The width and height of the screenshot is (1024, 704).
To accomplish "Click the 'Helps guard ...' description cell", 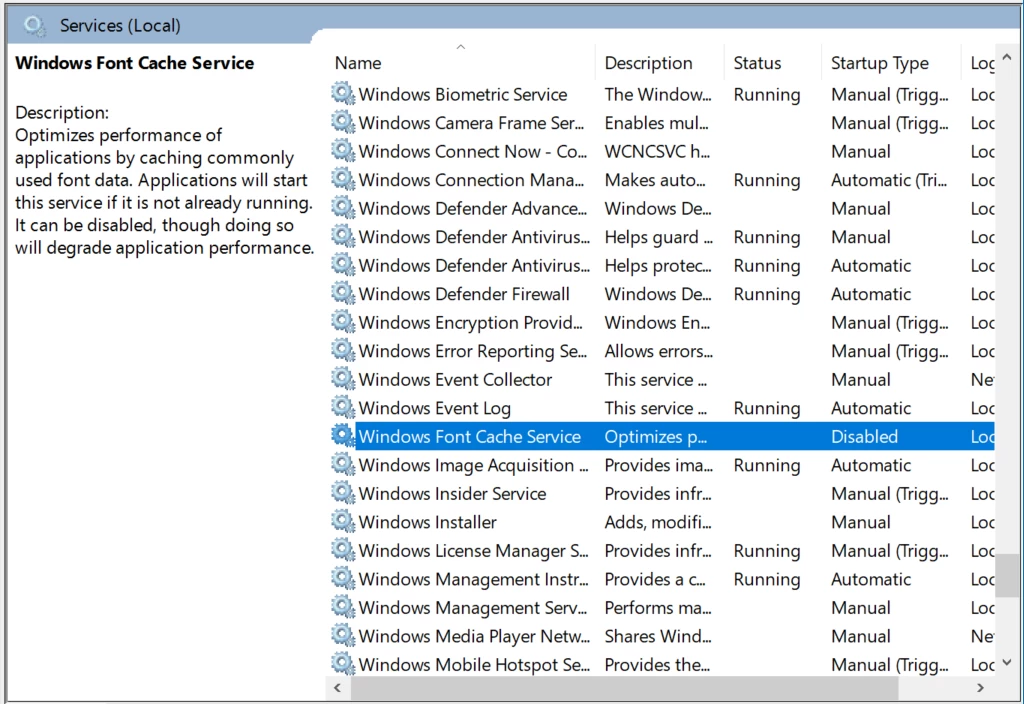I will 658,237.
